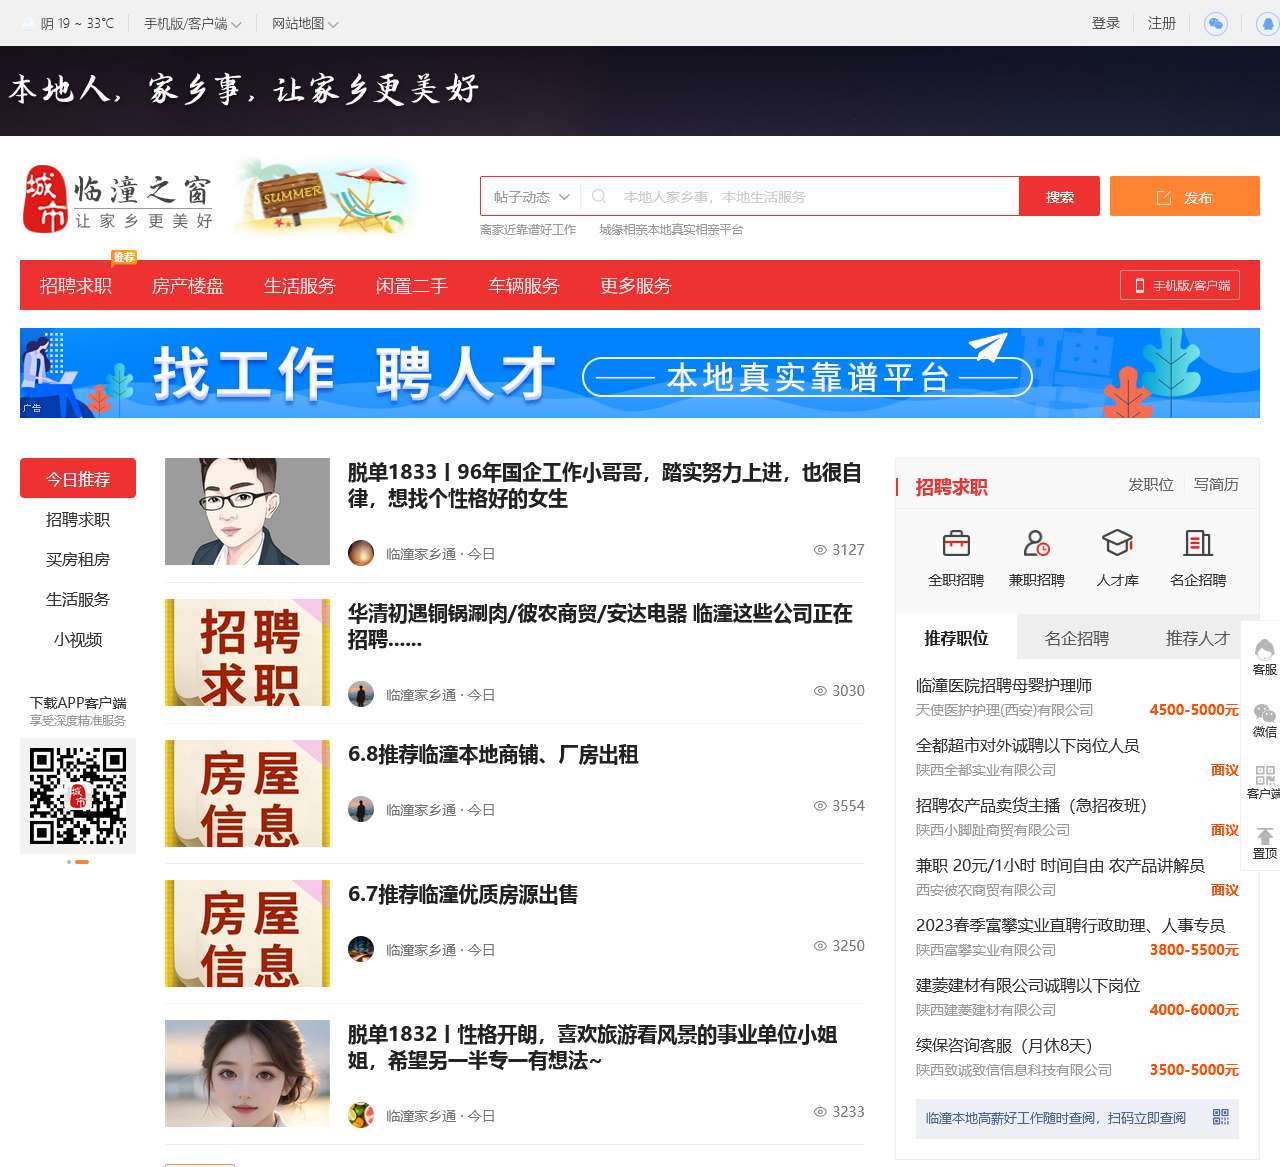Switch to the 推荐人才 tab
The width and height of the screenshot is (1280, 1167).
[x=1196, y=638]
